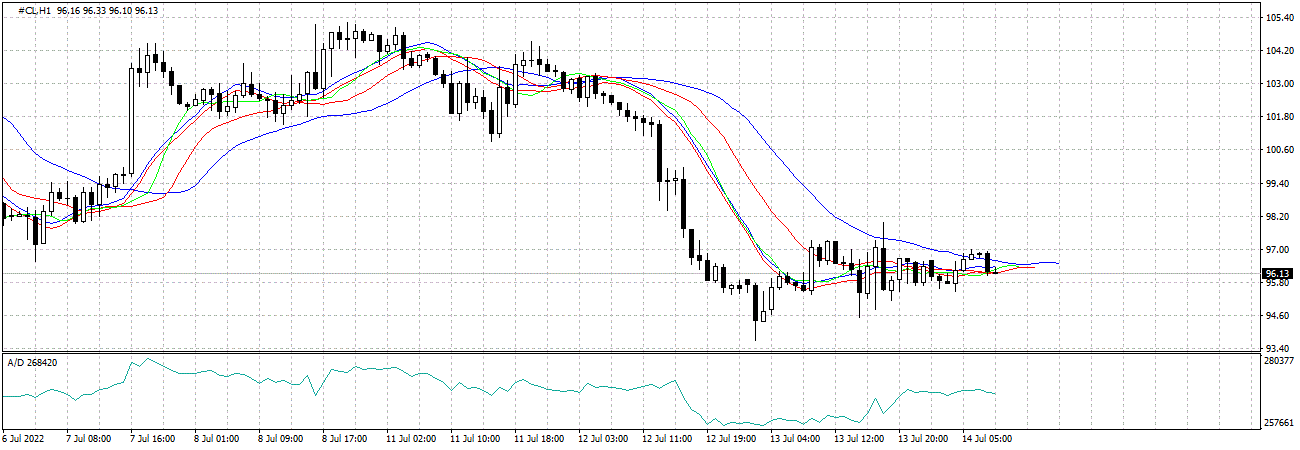Select the 7 Jul 08:00 time label

pos(88,438)
